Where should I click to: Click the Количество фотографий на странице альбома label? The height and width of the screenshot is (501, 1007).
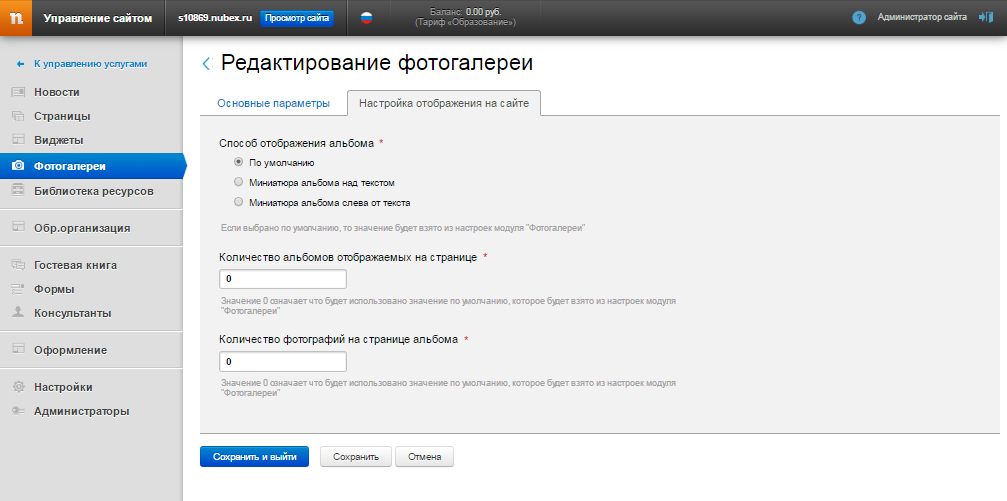[x=338, y=339]
